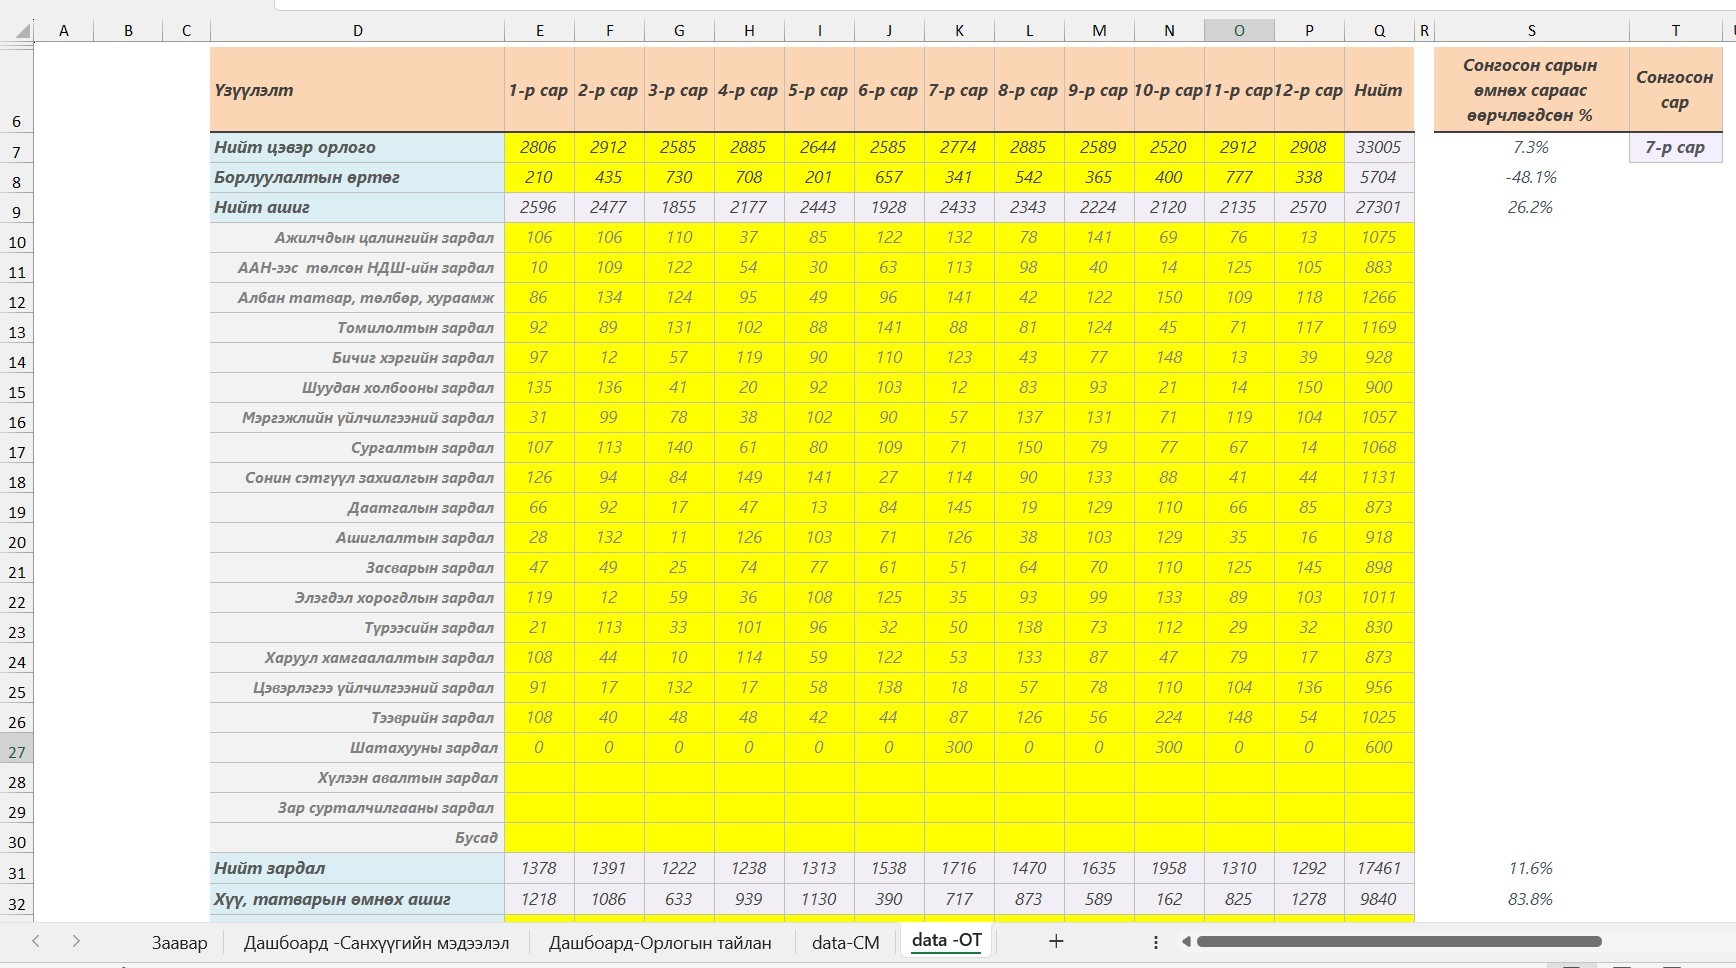Viewport: 1736px width, 968px height.
Task: Click Засварын зардал label
Action: [x=430, y=567]
